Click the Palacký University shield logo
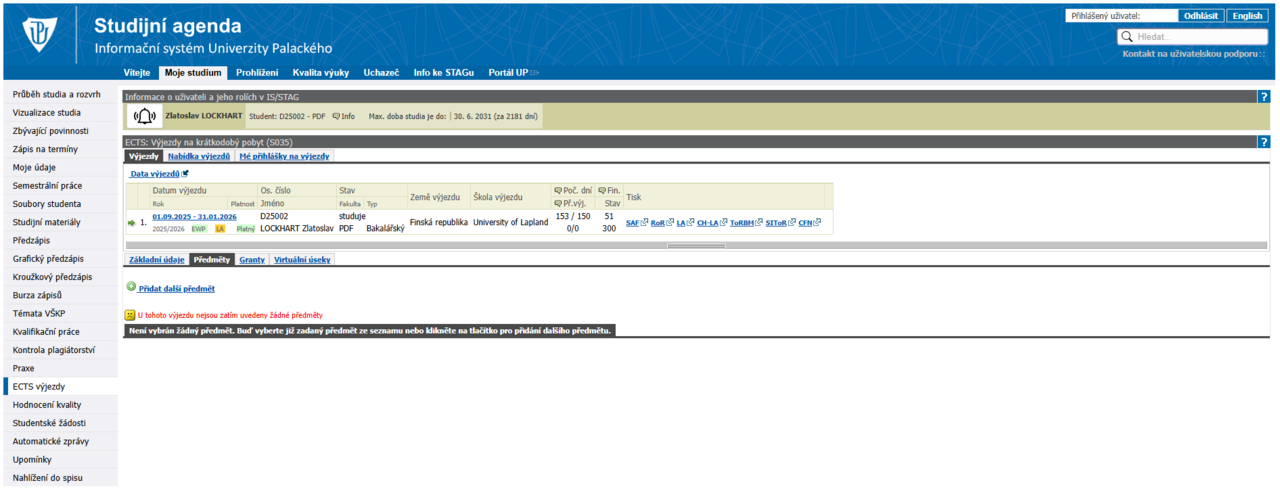 pyautogui.click(x=41, y=37)
